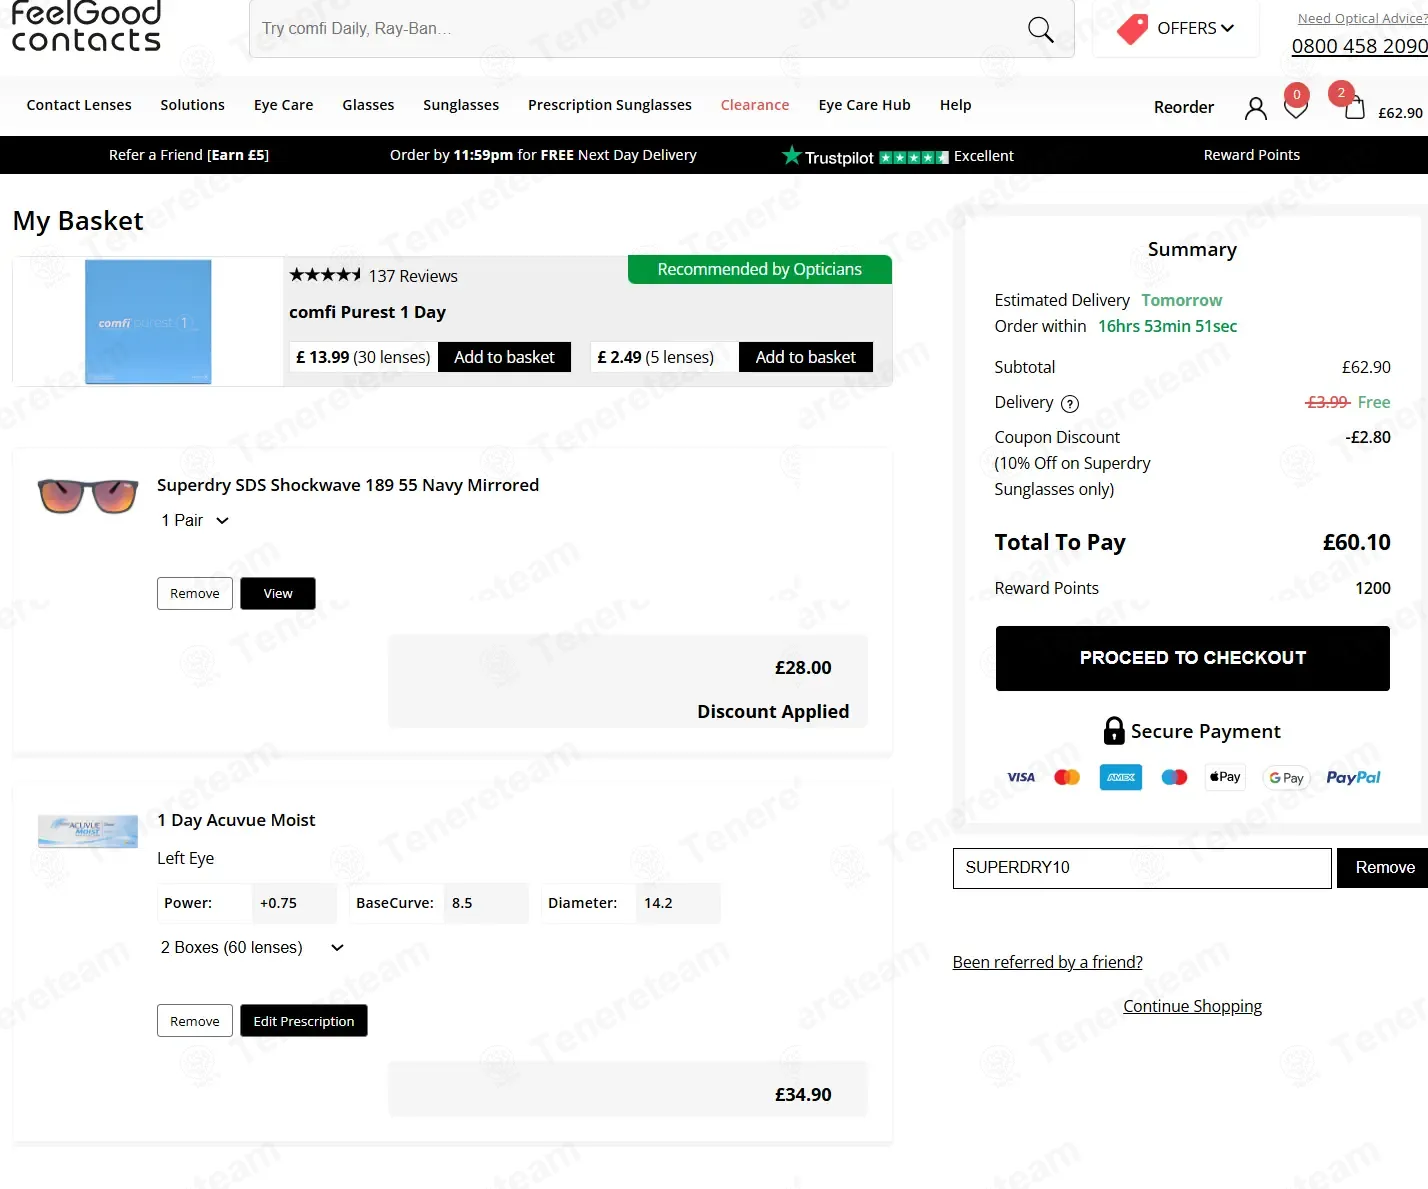Click the Secure Payment padlock icon
The width and height of the screenshot is (1428, 1189).
coord(1114,731)
